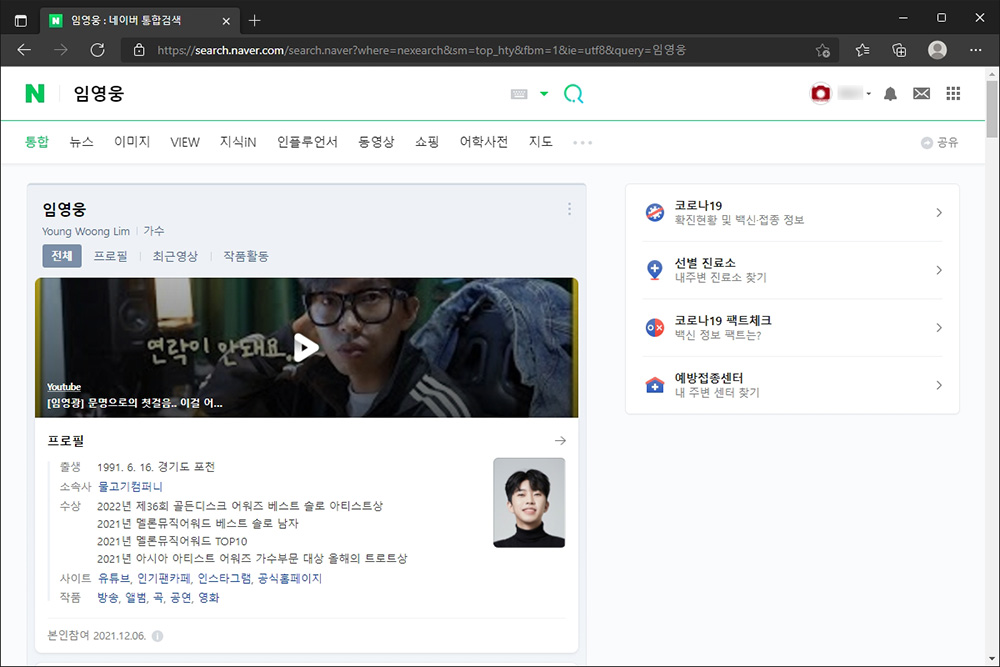Open the Naver services grid icon
Screen dimensions: 1000x667
(x=953, y=94)
